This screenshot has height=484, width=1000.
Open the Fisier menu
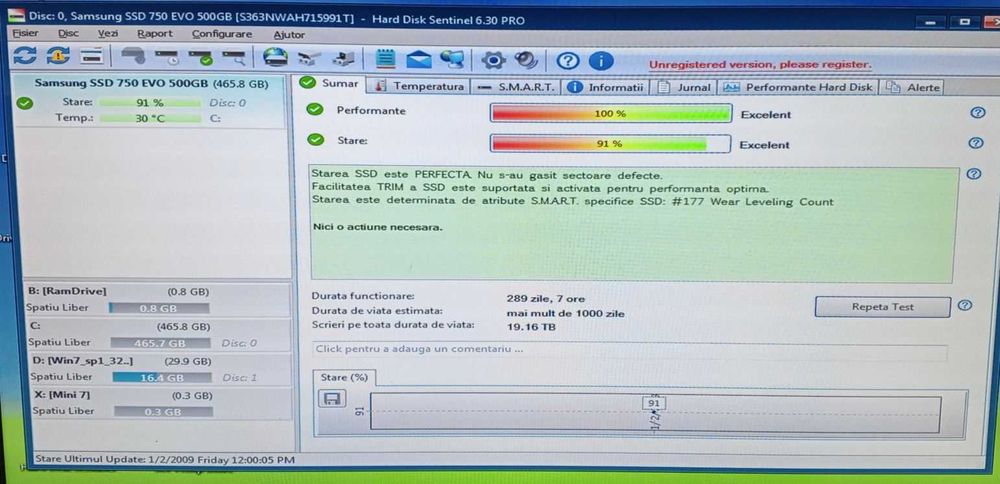25,33
